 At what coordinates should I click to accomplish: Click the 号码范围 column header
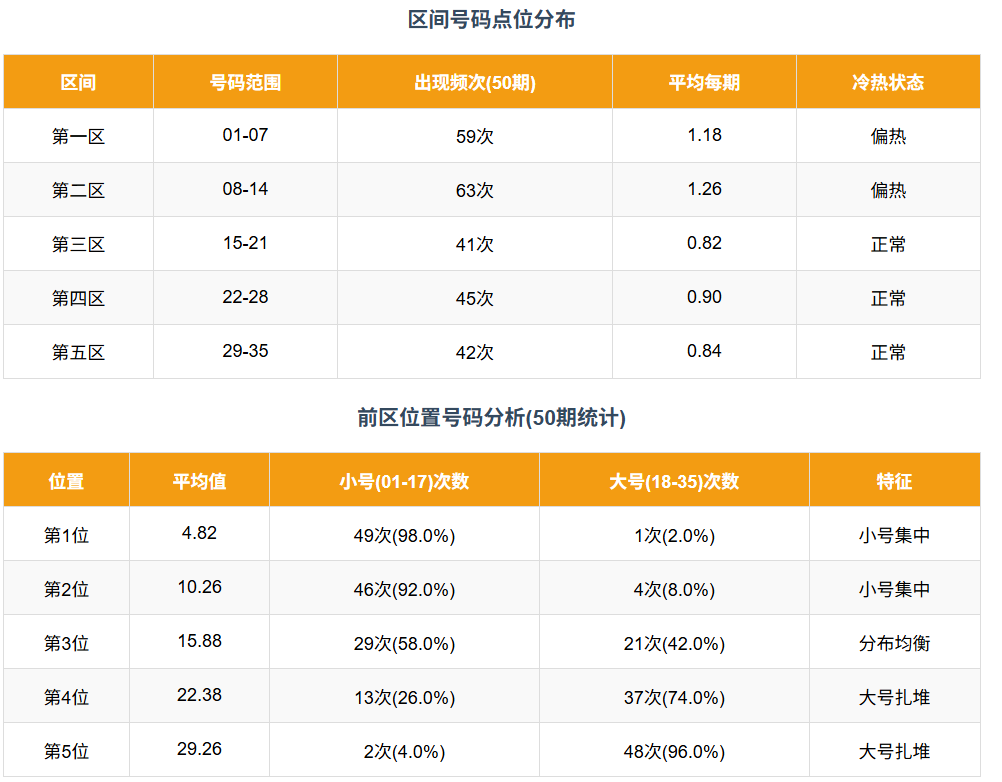[x=245, y=83]
